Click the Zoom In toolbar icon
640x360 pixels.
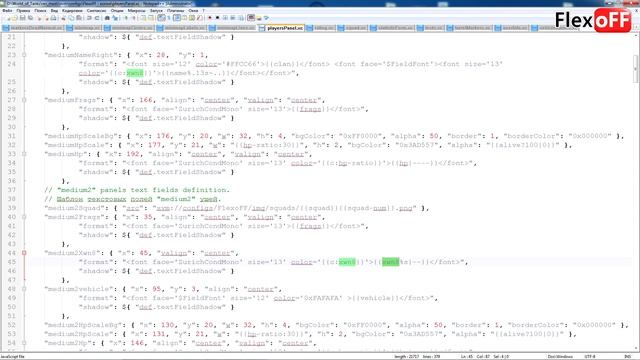coord(126,18)
